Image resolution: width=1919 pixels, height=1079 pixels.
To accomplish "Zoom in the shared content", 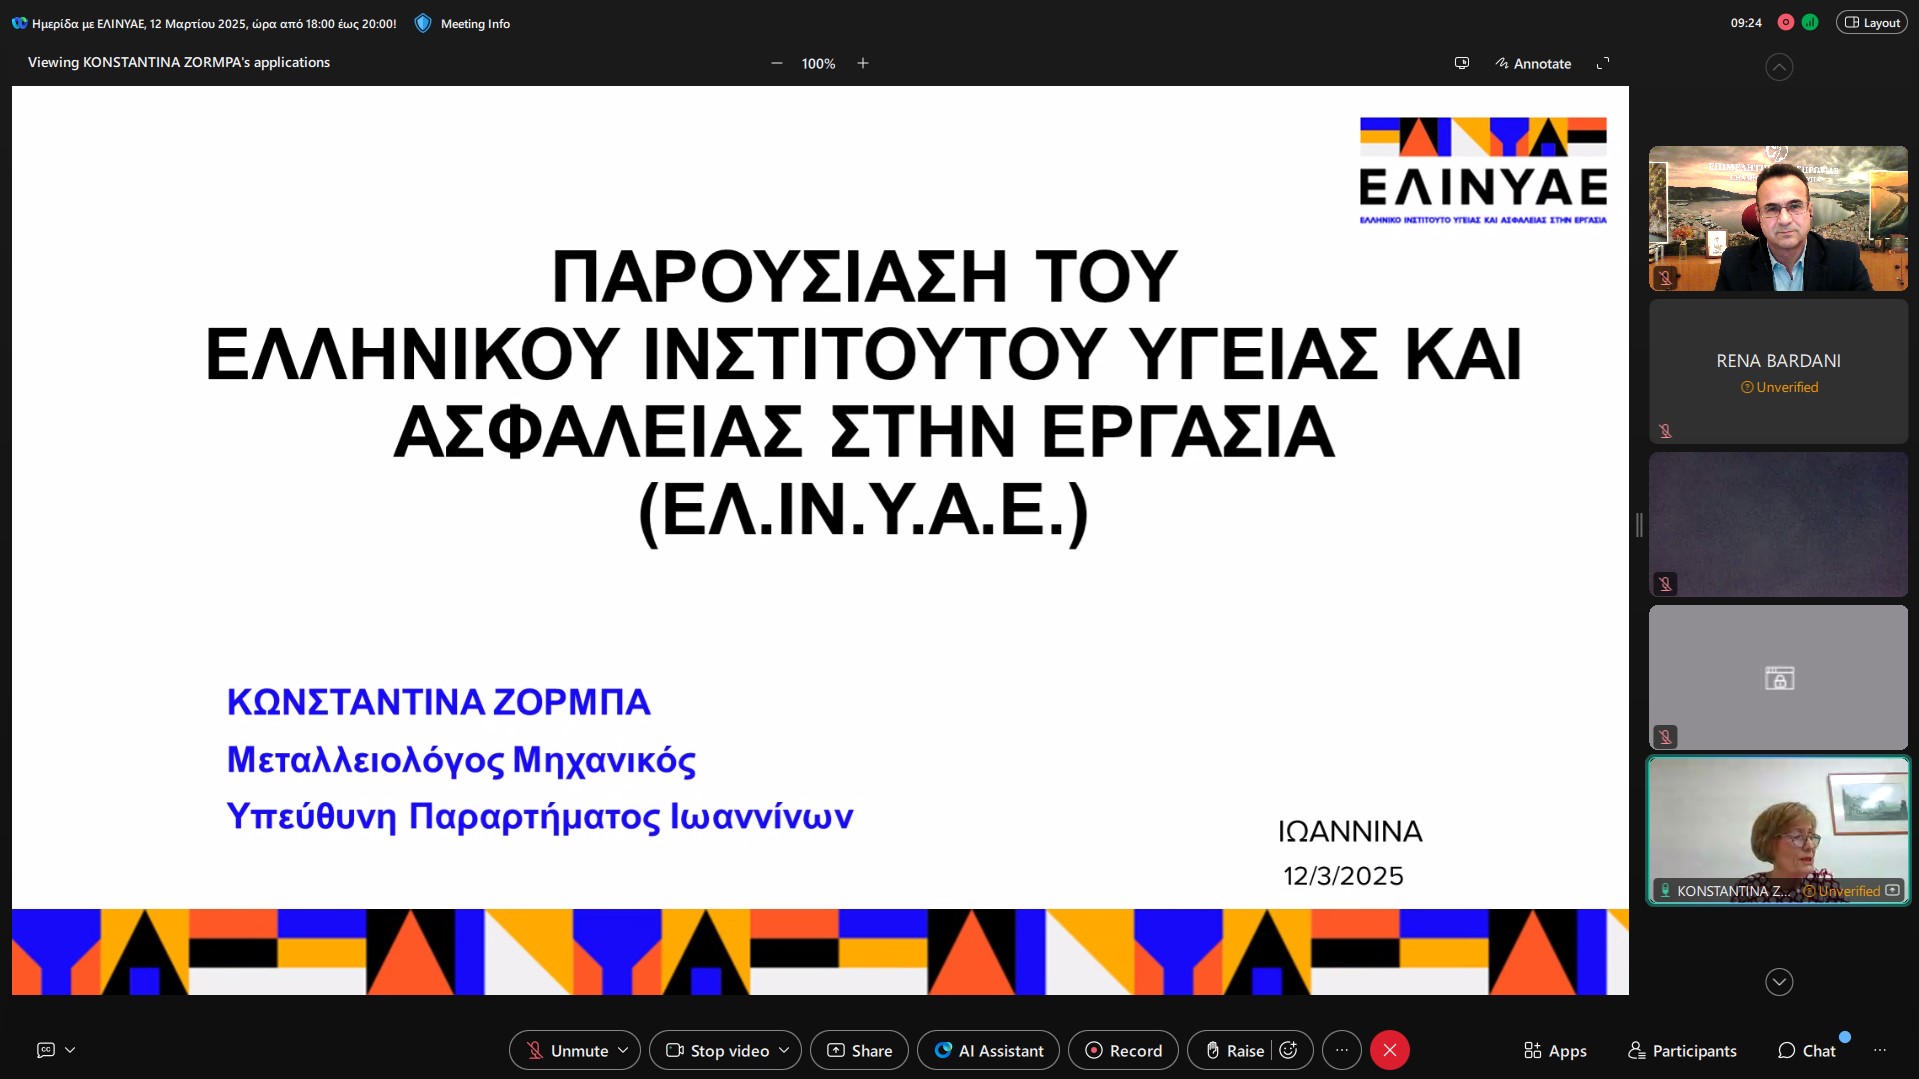I will pyautogui.click(x=863, y=63).
